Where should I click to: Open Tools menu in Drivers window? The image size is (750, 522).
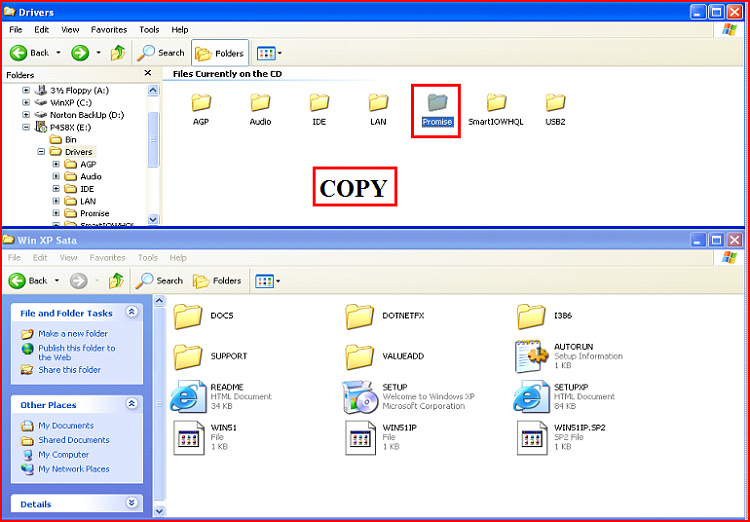[x=149, y=30]
